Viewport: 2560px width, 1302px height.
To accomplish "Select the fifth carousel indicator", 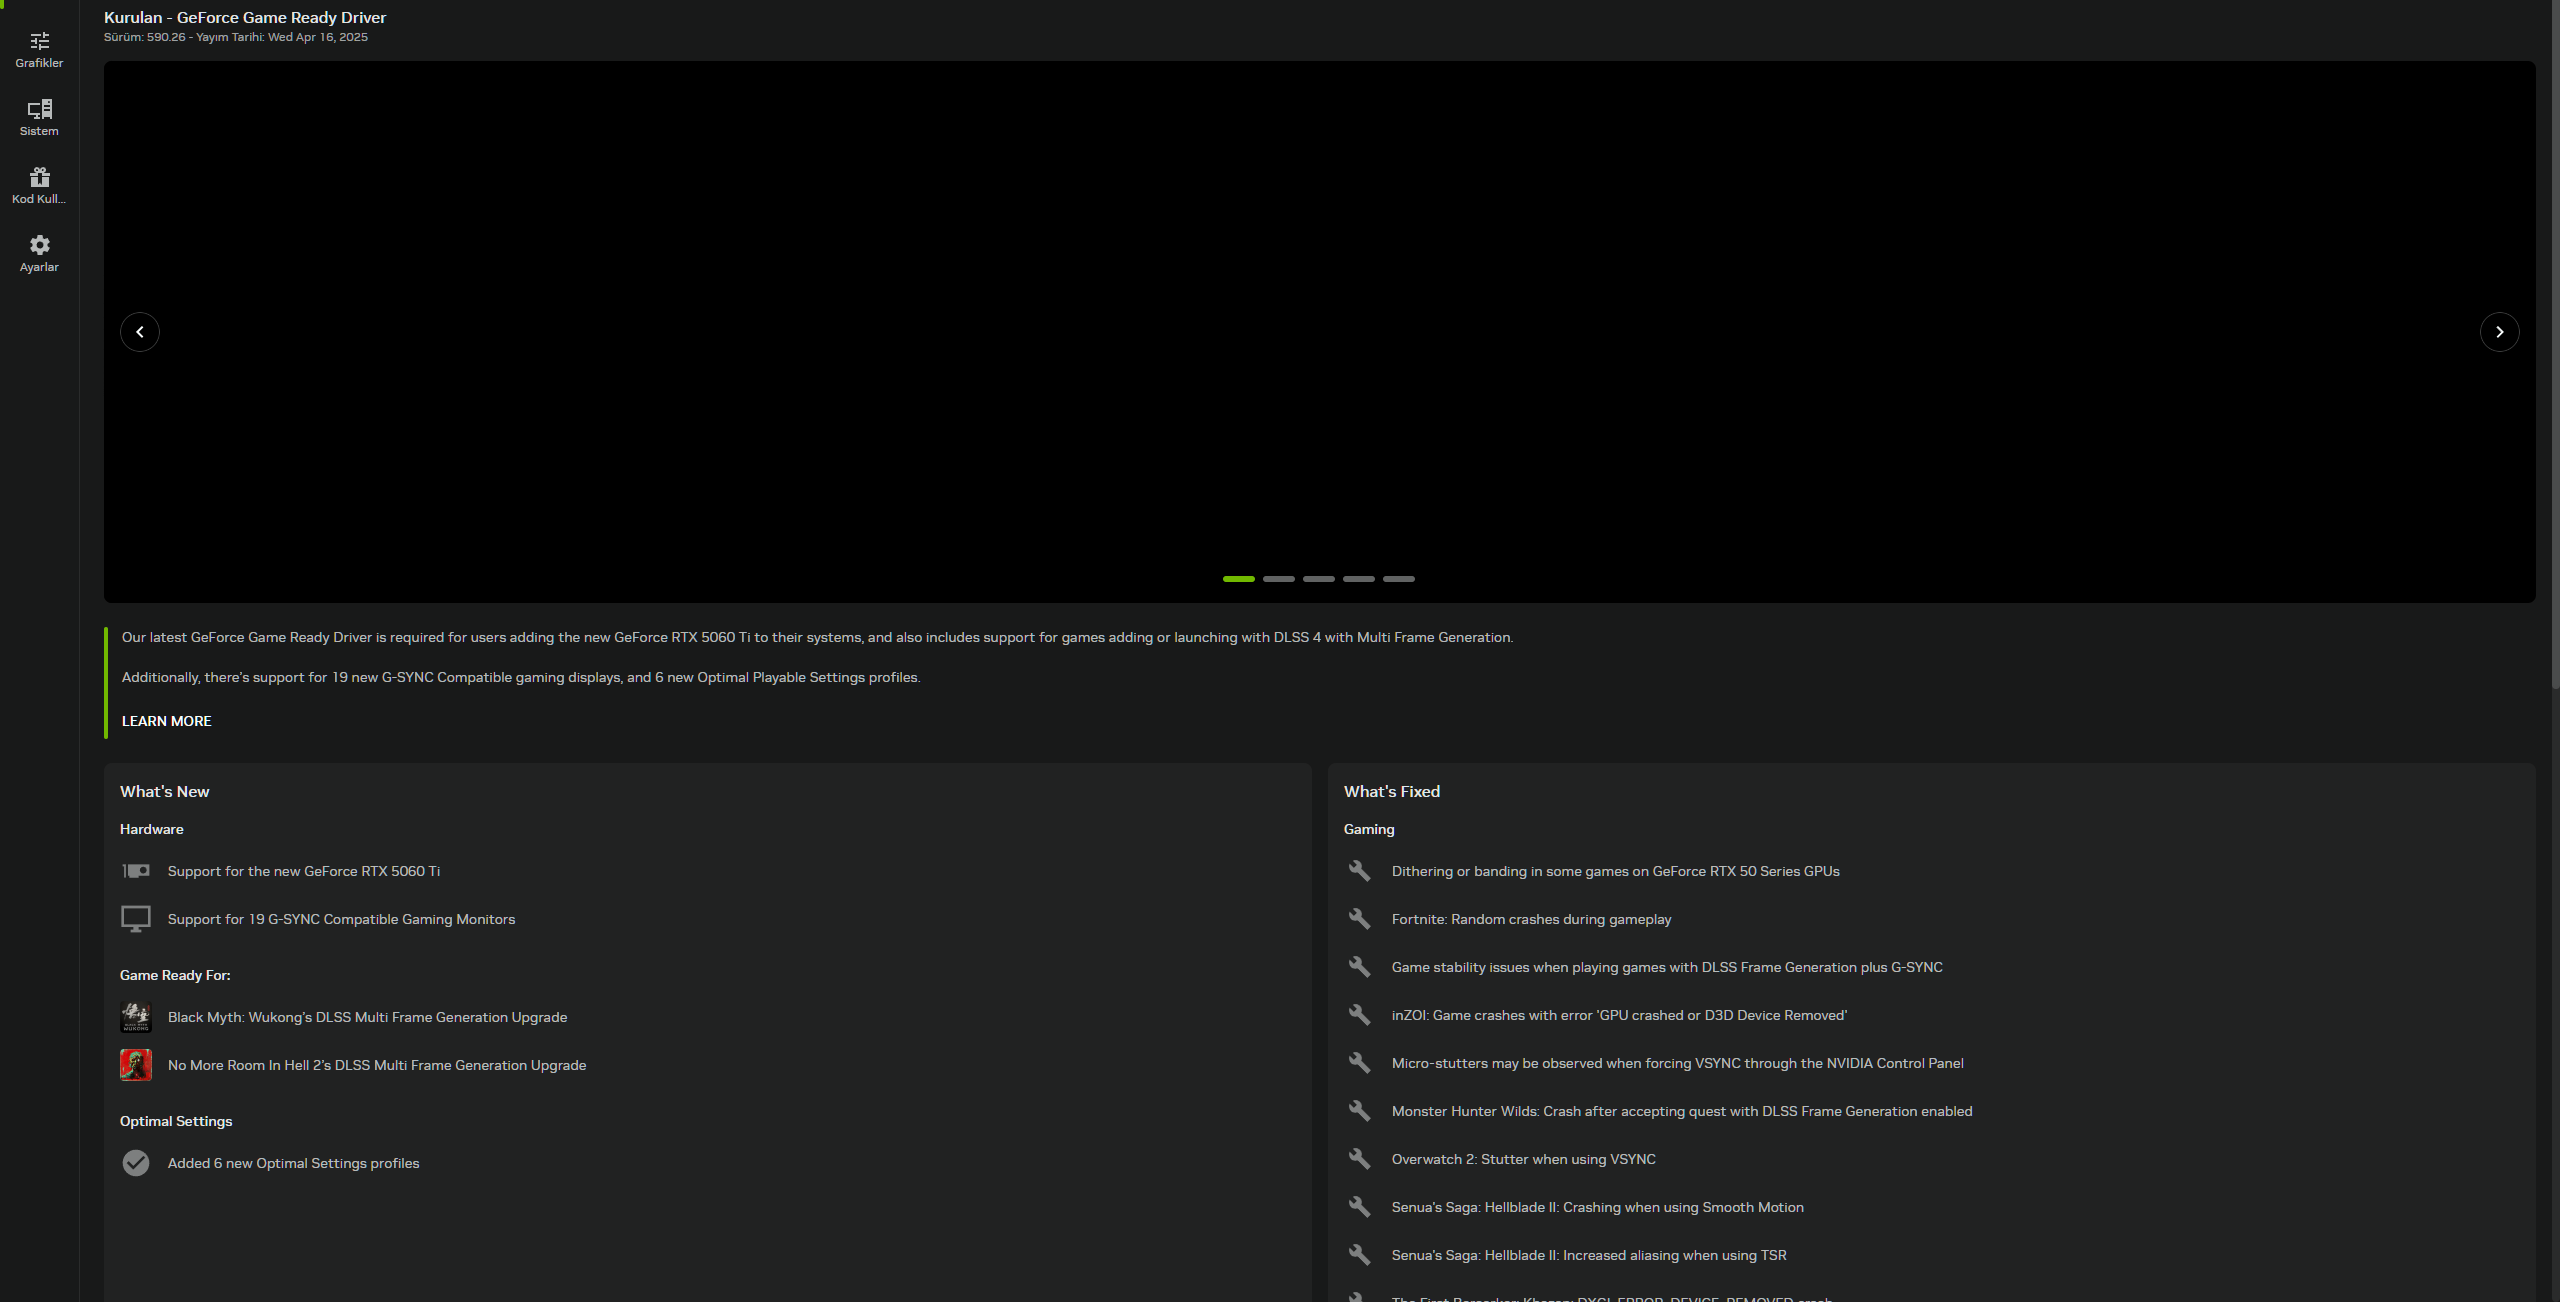I will [1398, 579].
